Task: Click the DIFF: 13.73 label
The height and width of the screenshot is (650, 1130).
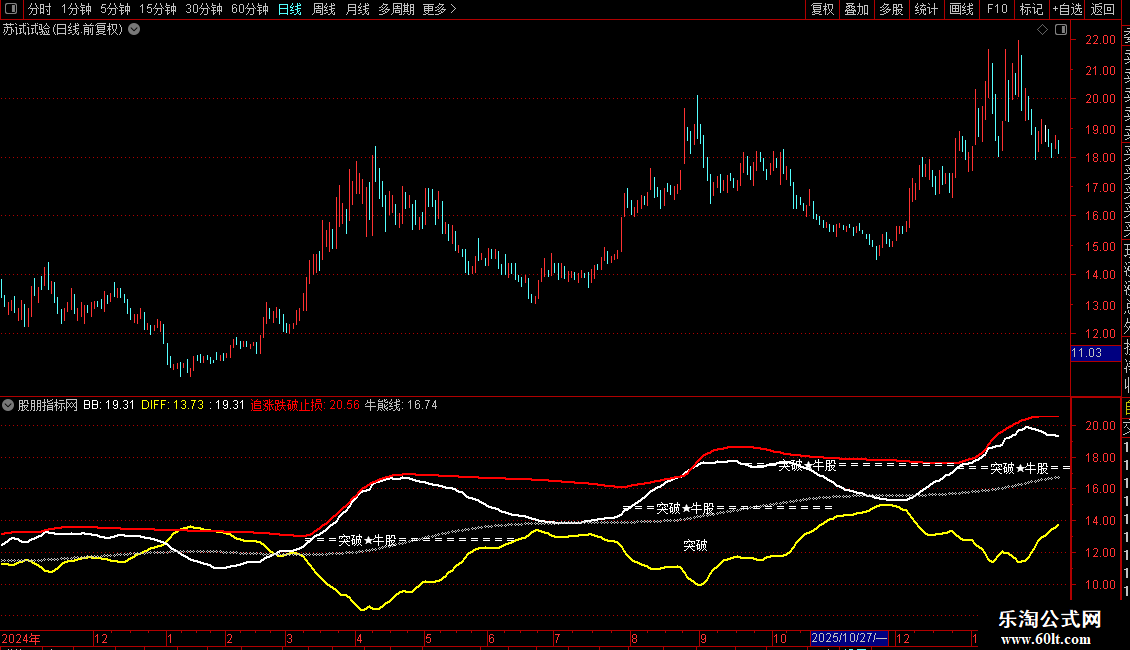Action: 172,405
